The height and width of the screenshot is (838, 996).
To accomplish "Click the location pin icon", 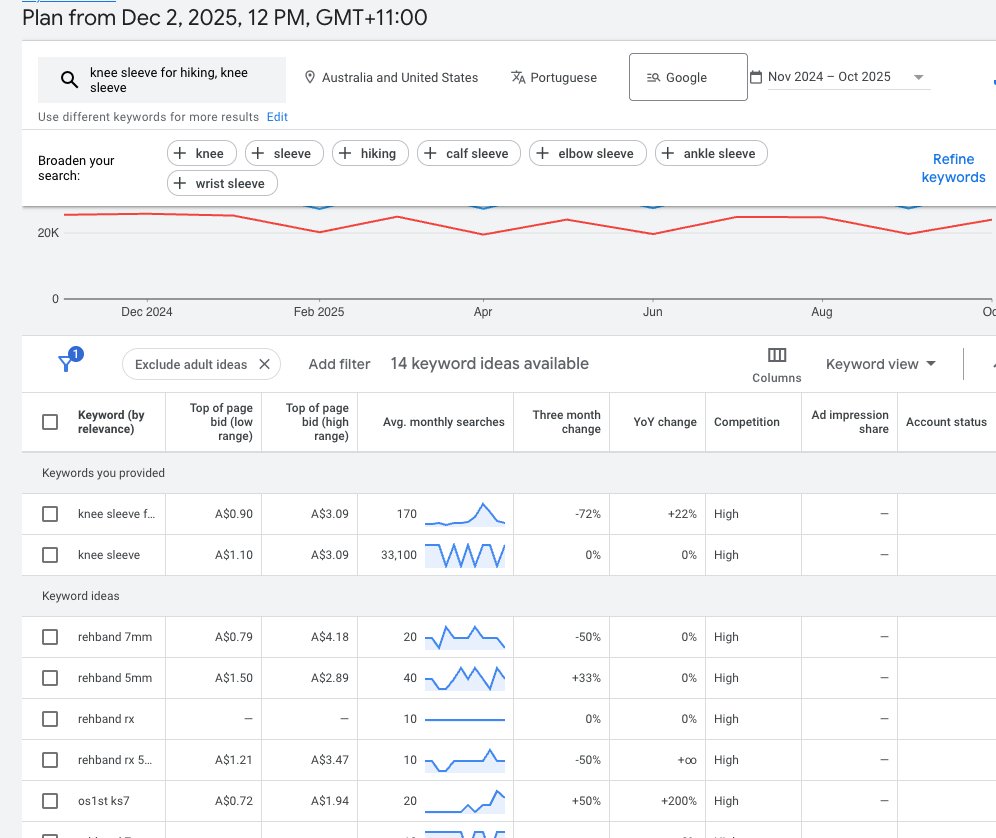I will [310, 77].
